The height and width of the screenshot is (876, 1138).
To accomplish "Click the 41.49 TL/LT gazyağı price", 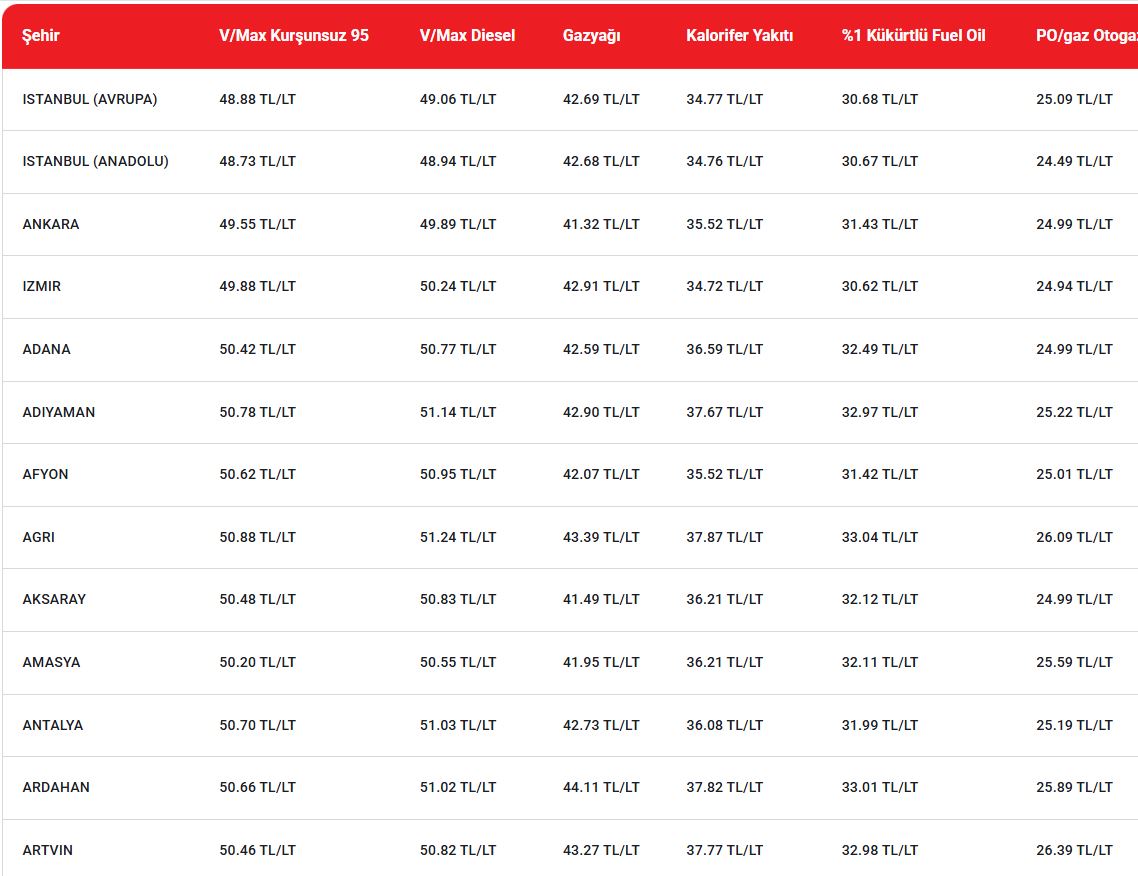I will (601, 599).
